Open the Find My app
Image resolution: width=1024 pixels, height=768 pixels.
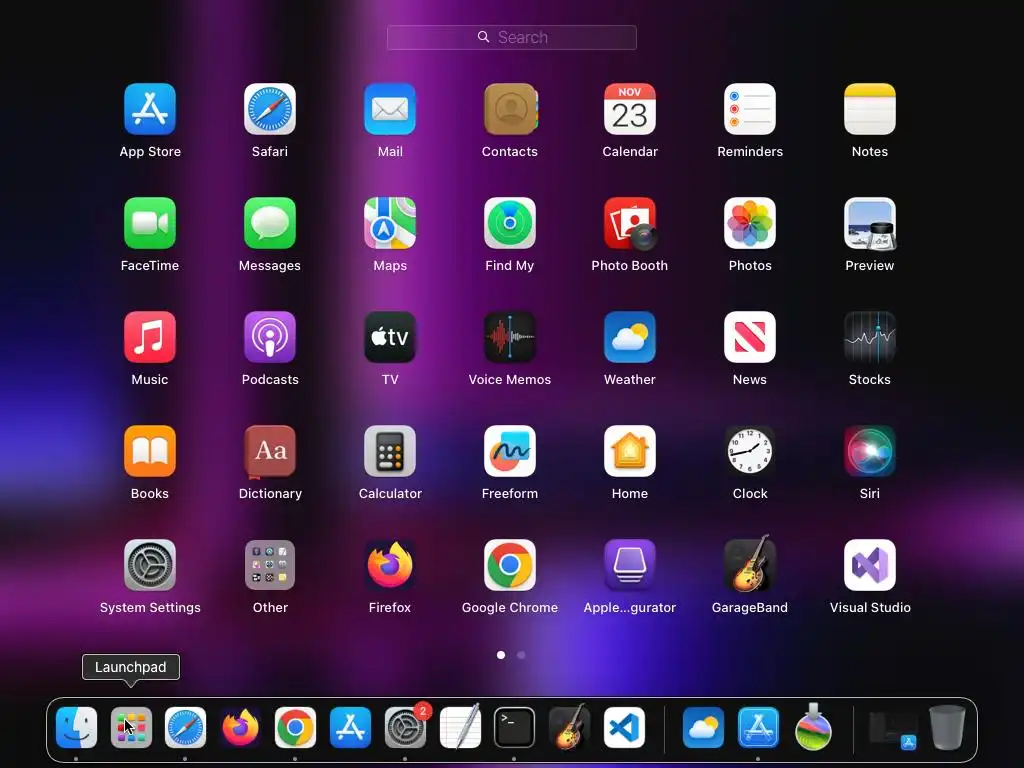click(510, 223)
